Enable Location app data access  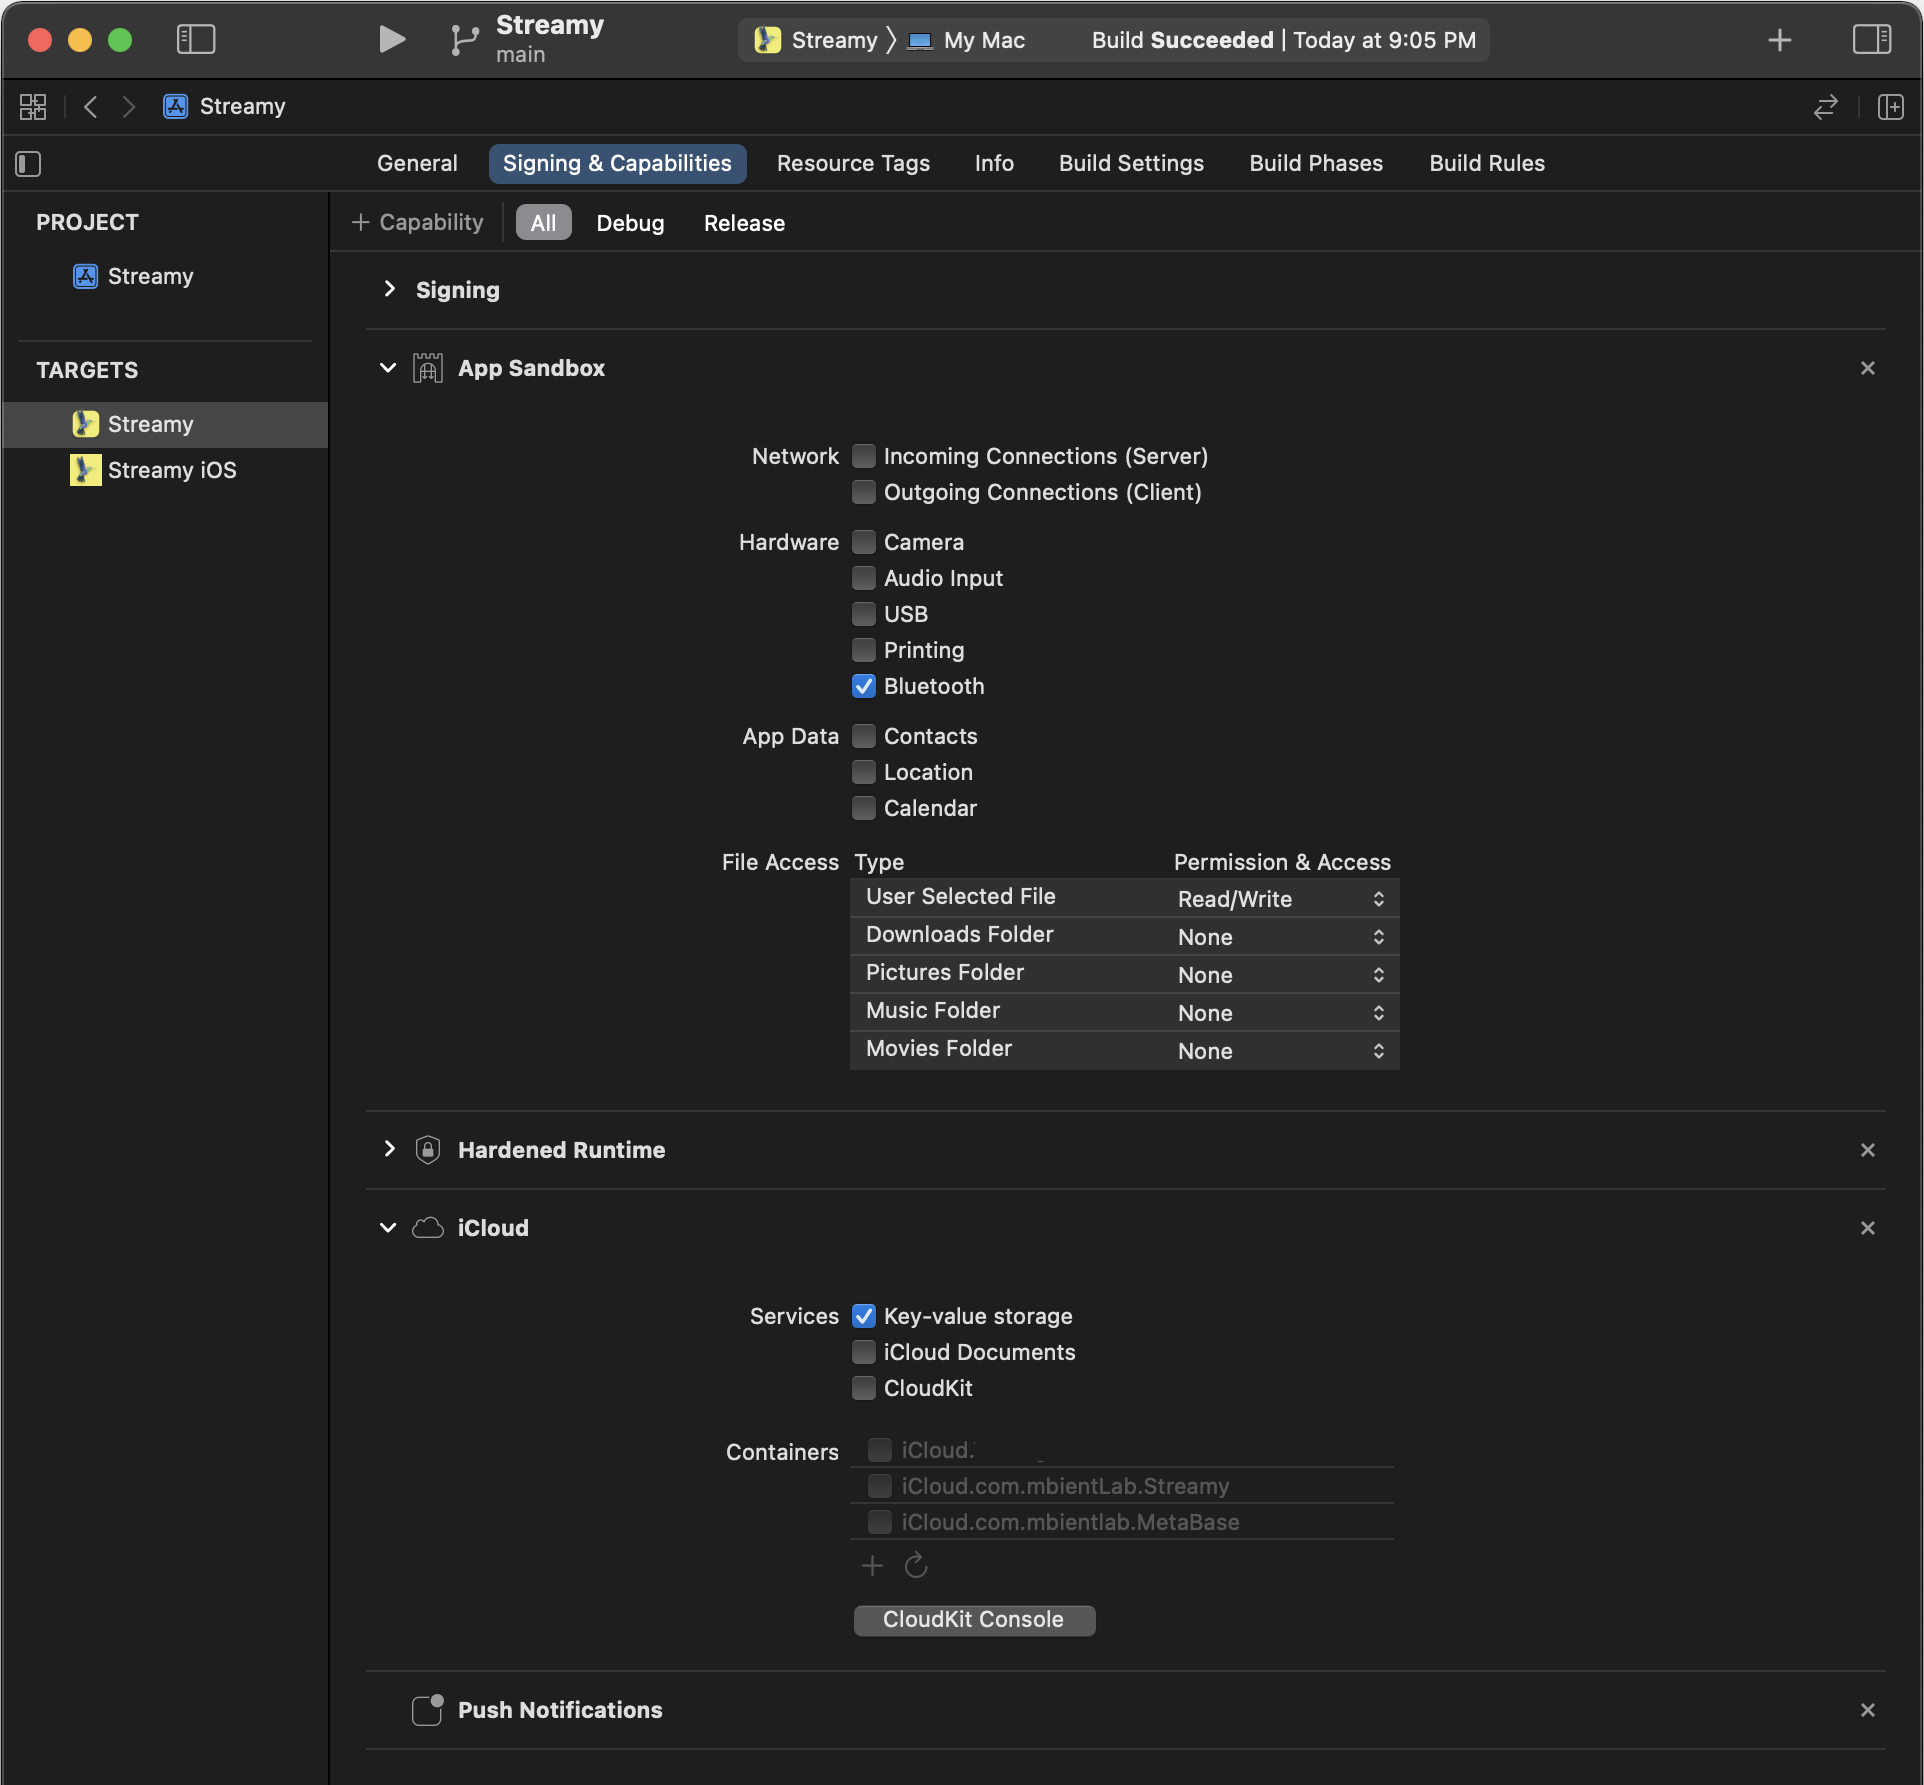pos(864,772)
